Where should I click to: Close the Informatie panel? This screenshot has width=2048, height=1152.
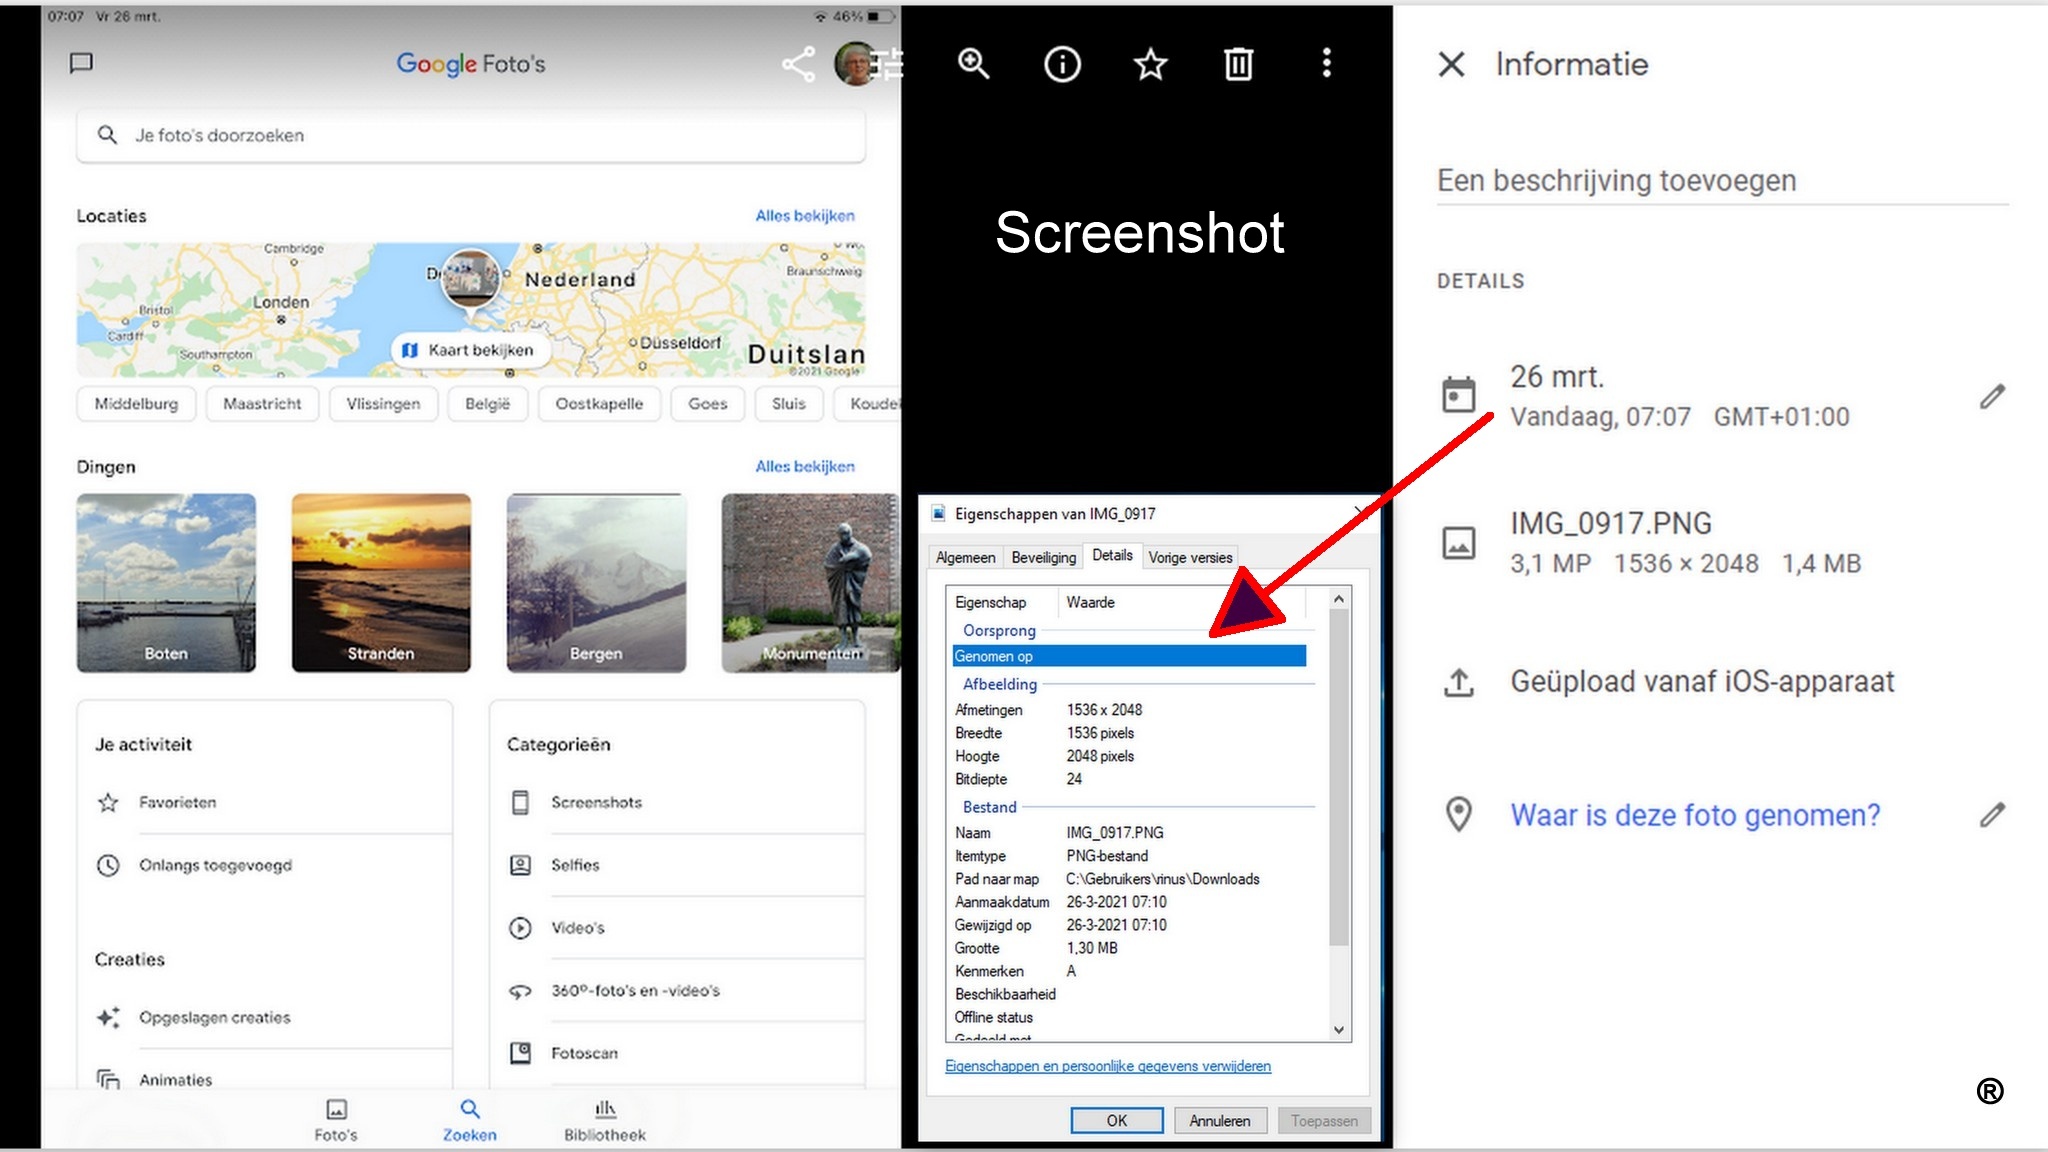point(1451,65)
